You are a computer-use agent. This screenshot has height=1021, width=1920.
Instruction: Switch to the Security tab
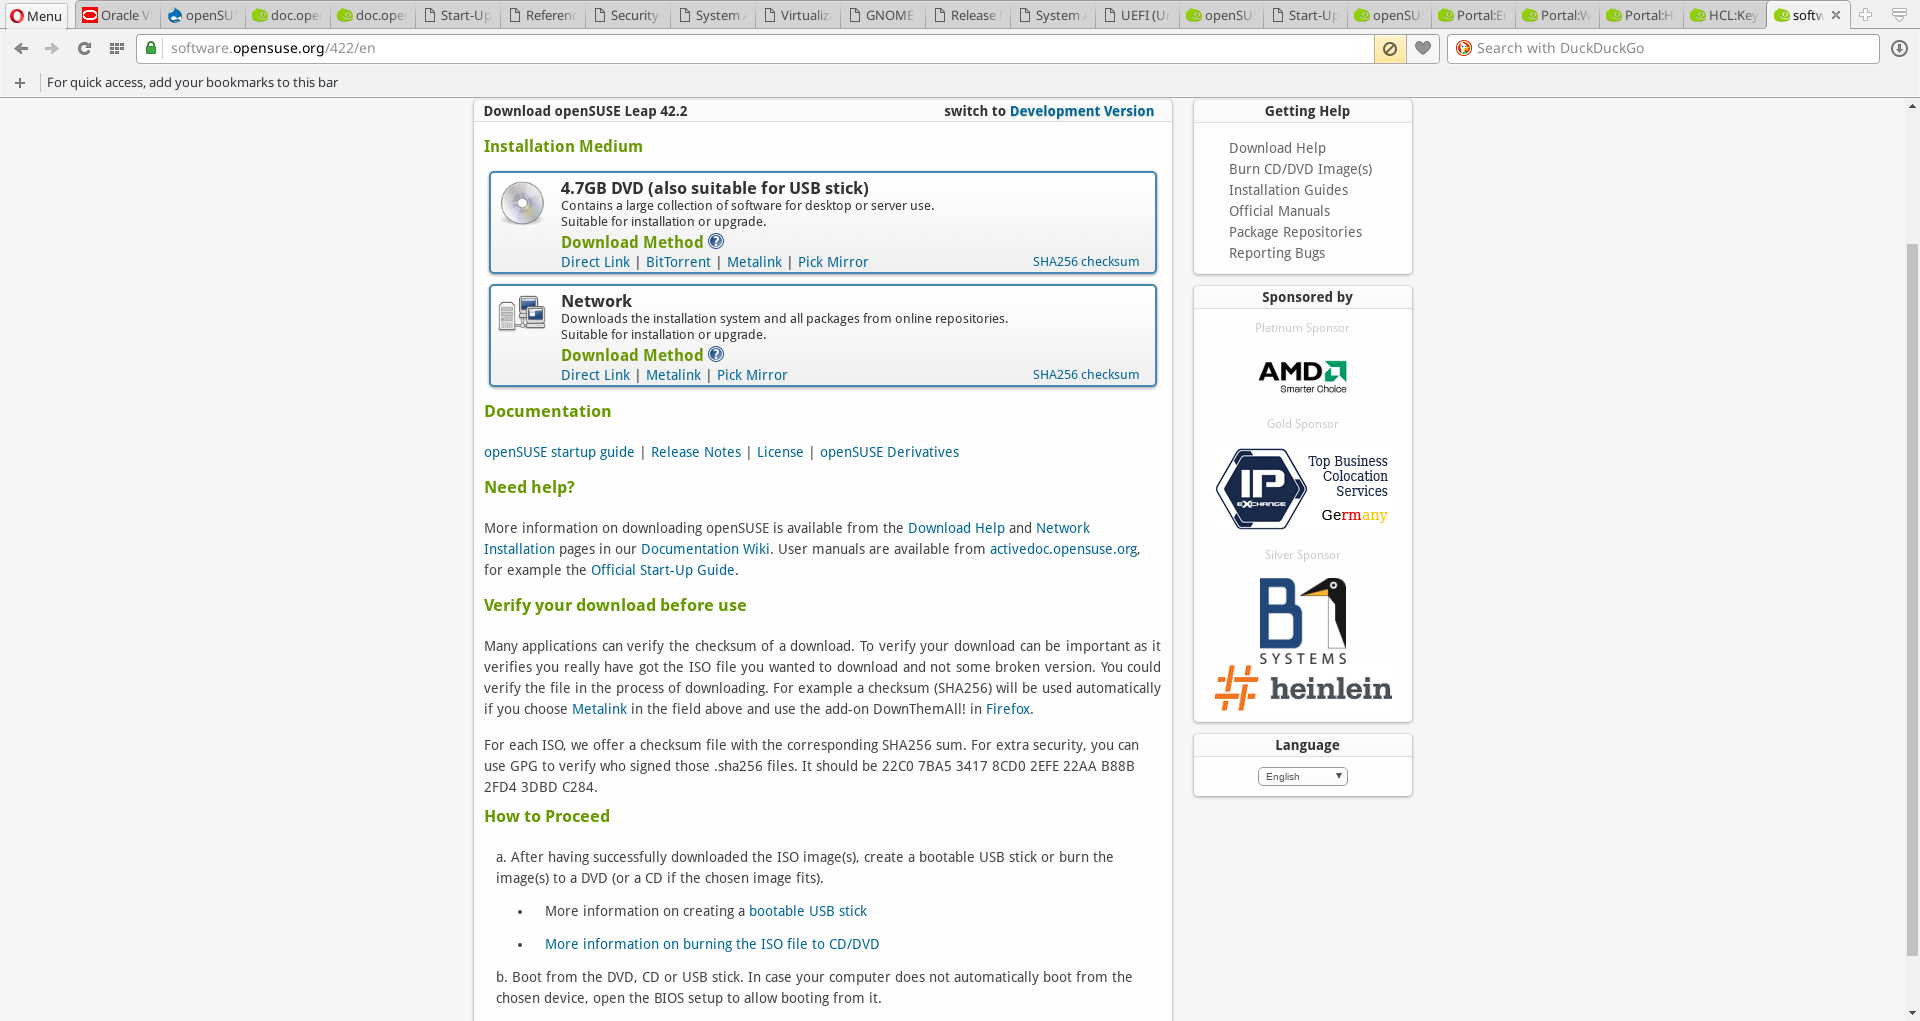pos(625,15)
